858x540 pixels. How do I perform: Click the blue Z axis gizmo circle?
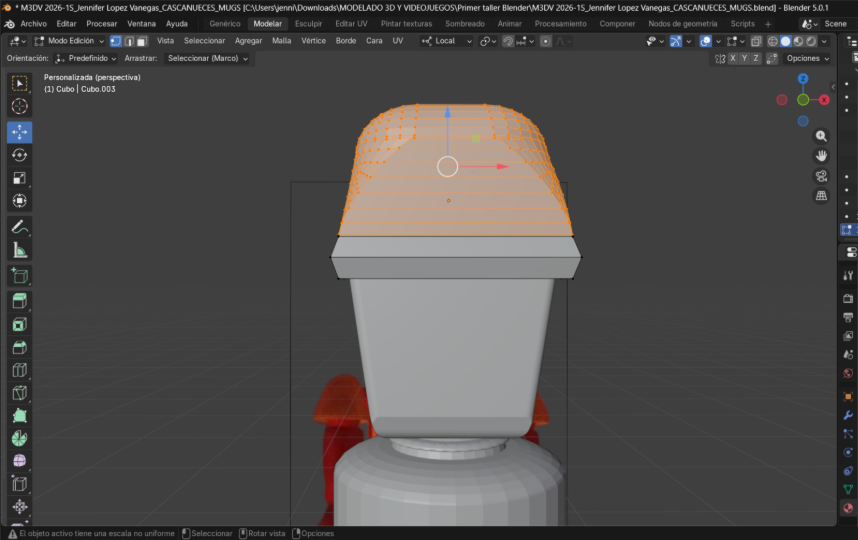pyautogui.click(x=803, y=78)
